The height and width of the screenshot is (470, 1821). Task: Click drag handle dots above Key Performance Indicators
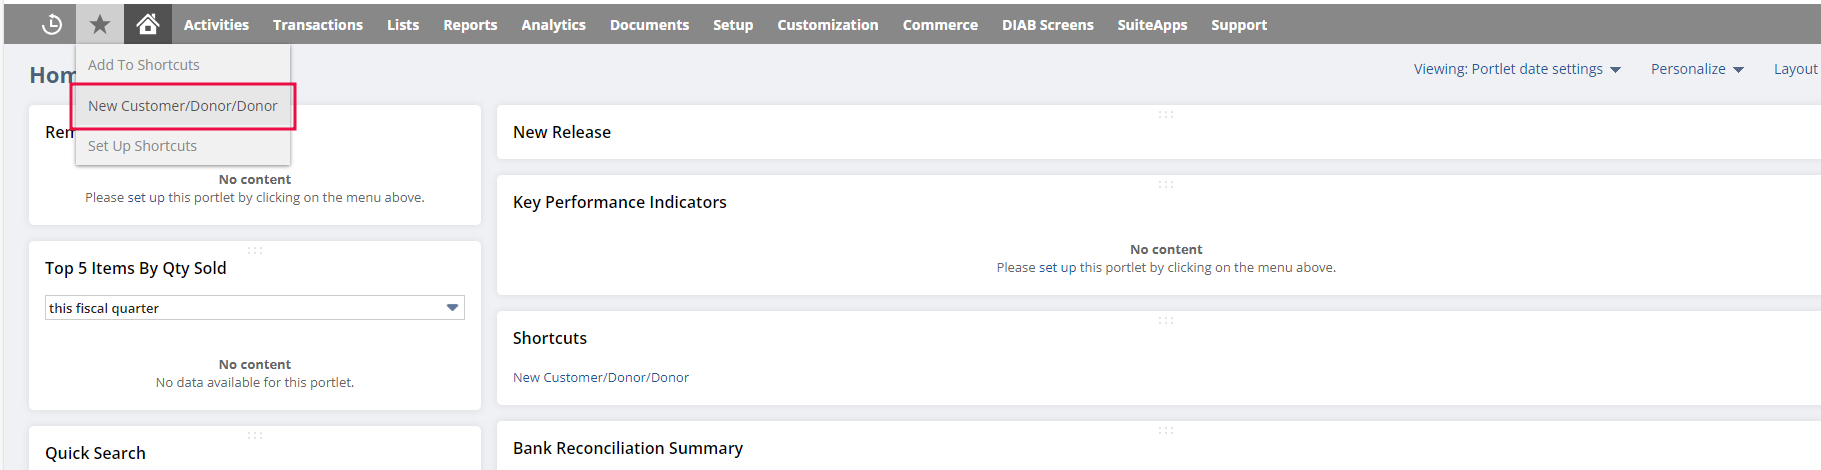[1165, 185]
